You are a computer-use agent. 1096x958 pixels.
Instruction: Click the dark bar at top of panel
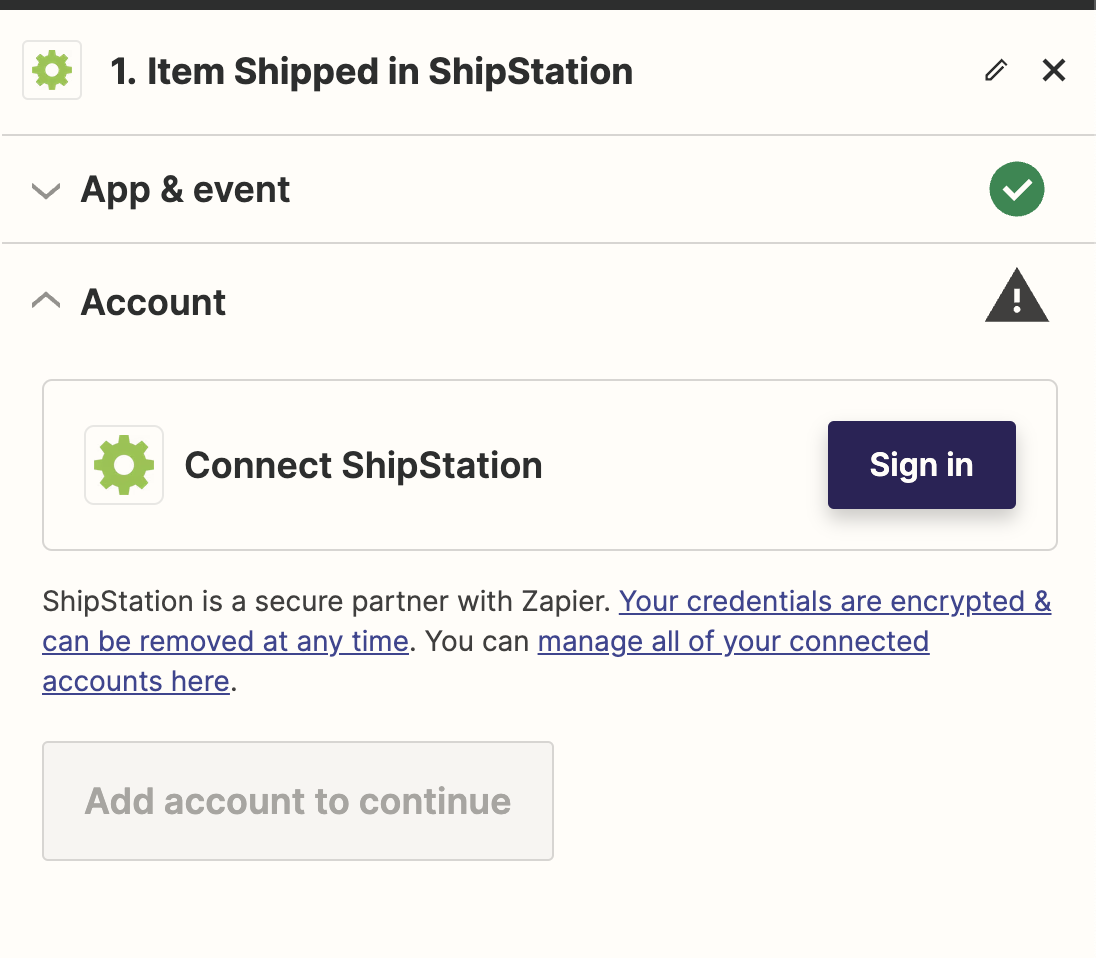click(548, 4)
